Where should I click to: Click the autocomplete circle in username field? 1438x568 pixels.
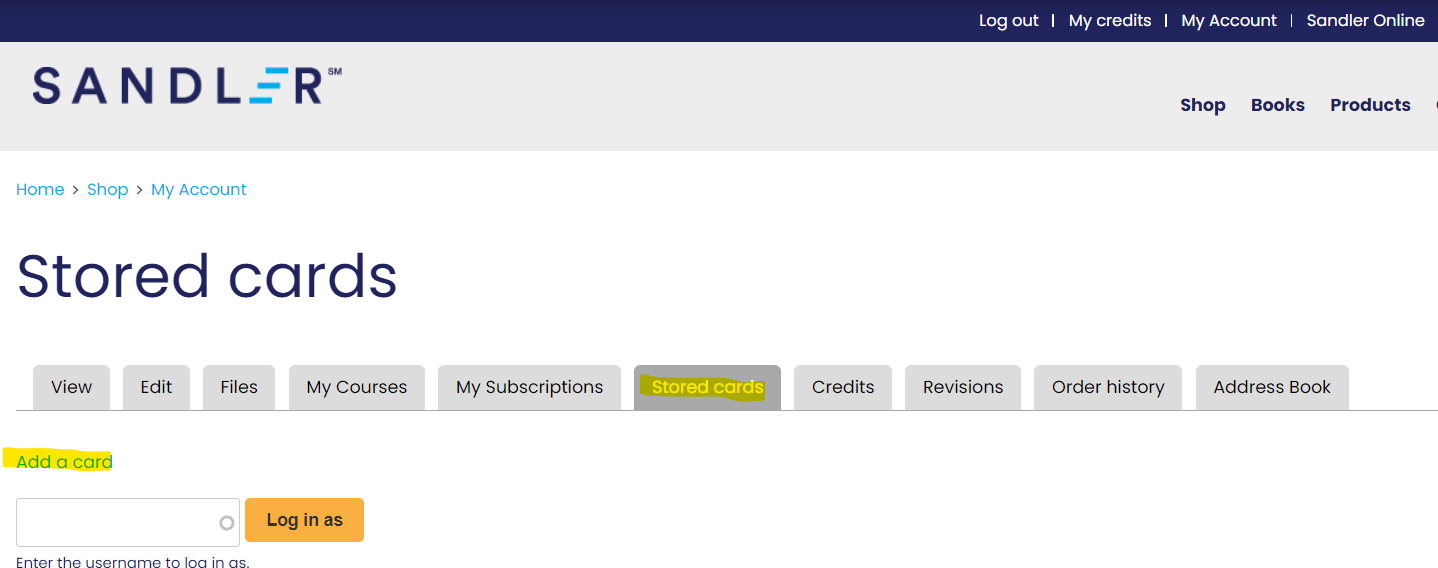pyautogui.click(x=227, y=523)
